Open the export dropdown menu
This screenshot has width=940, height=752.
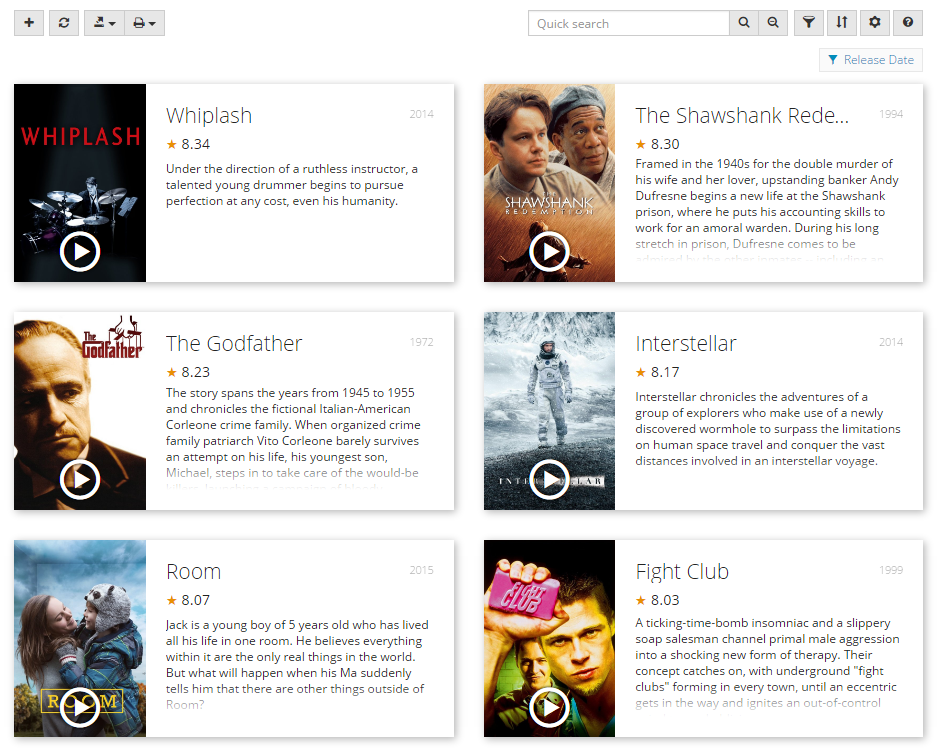point(104,23)
